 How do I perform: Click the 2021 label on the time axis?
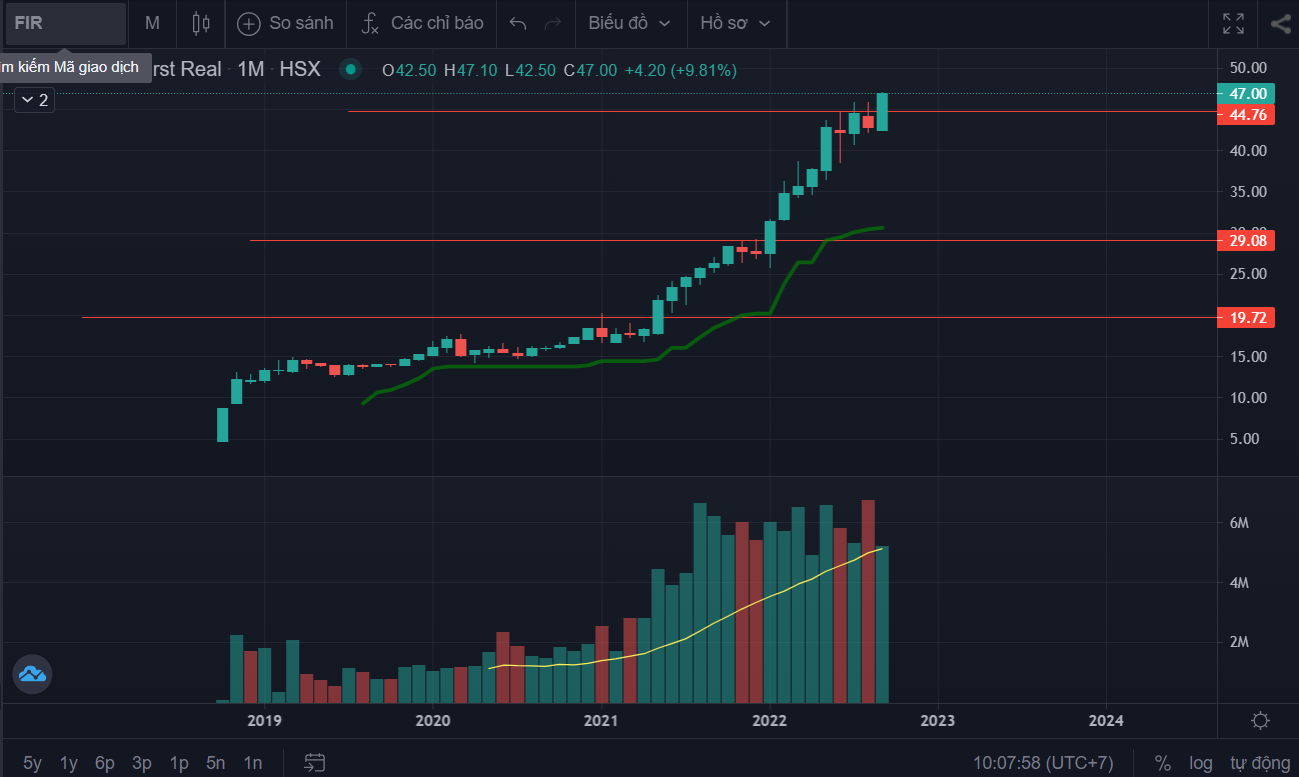601,720
